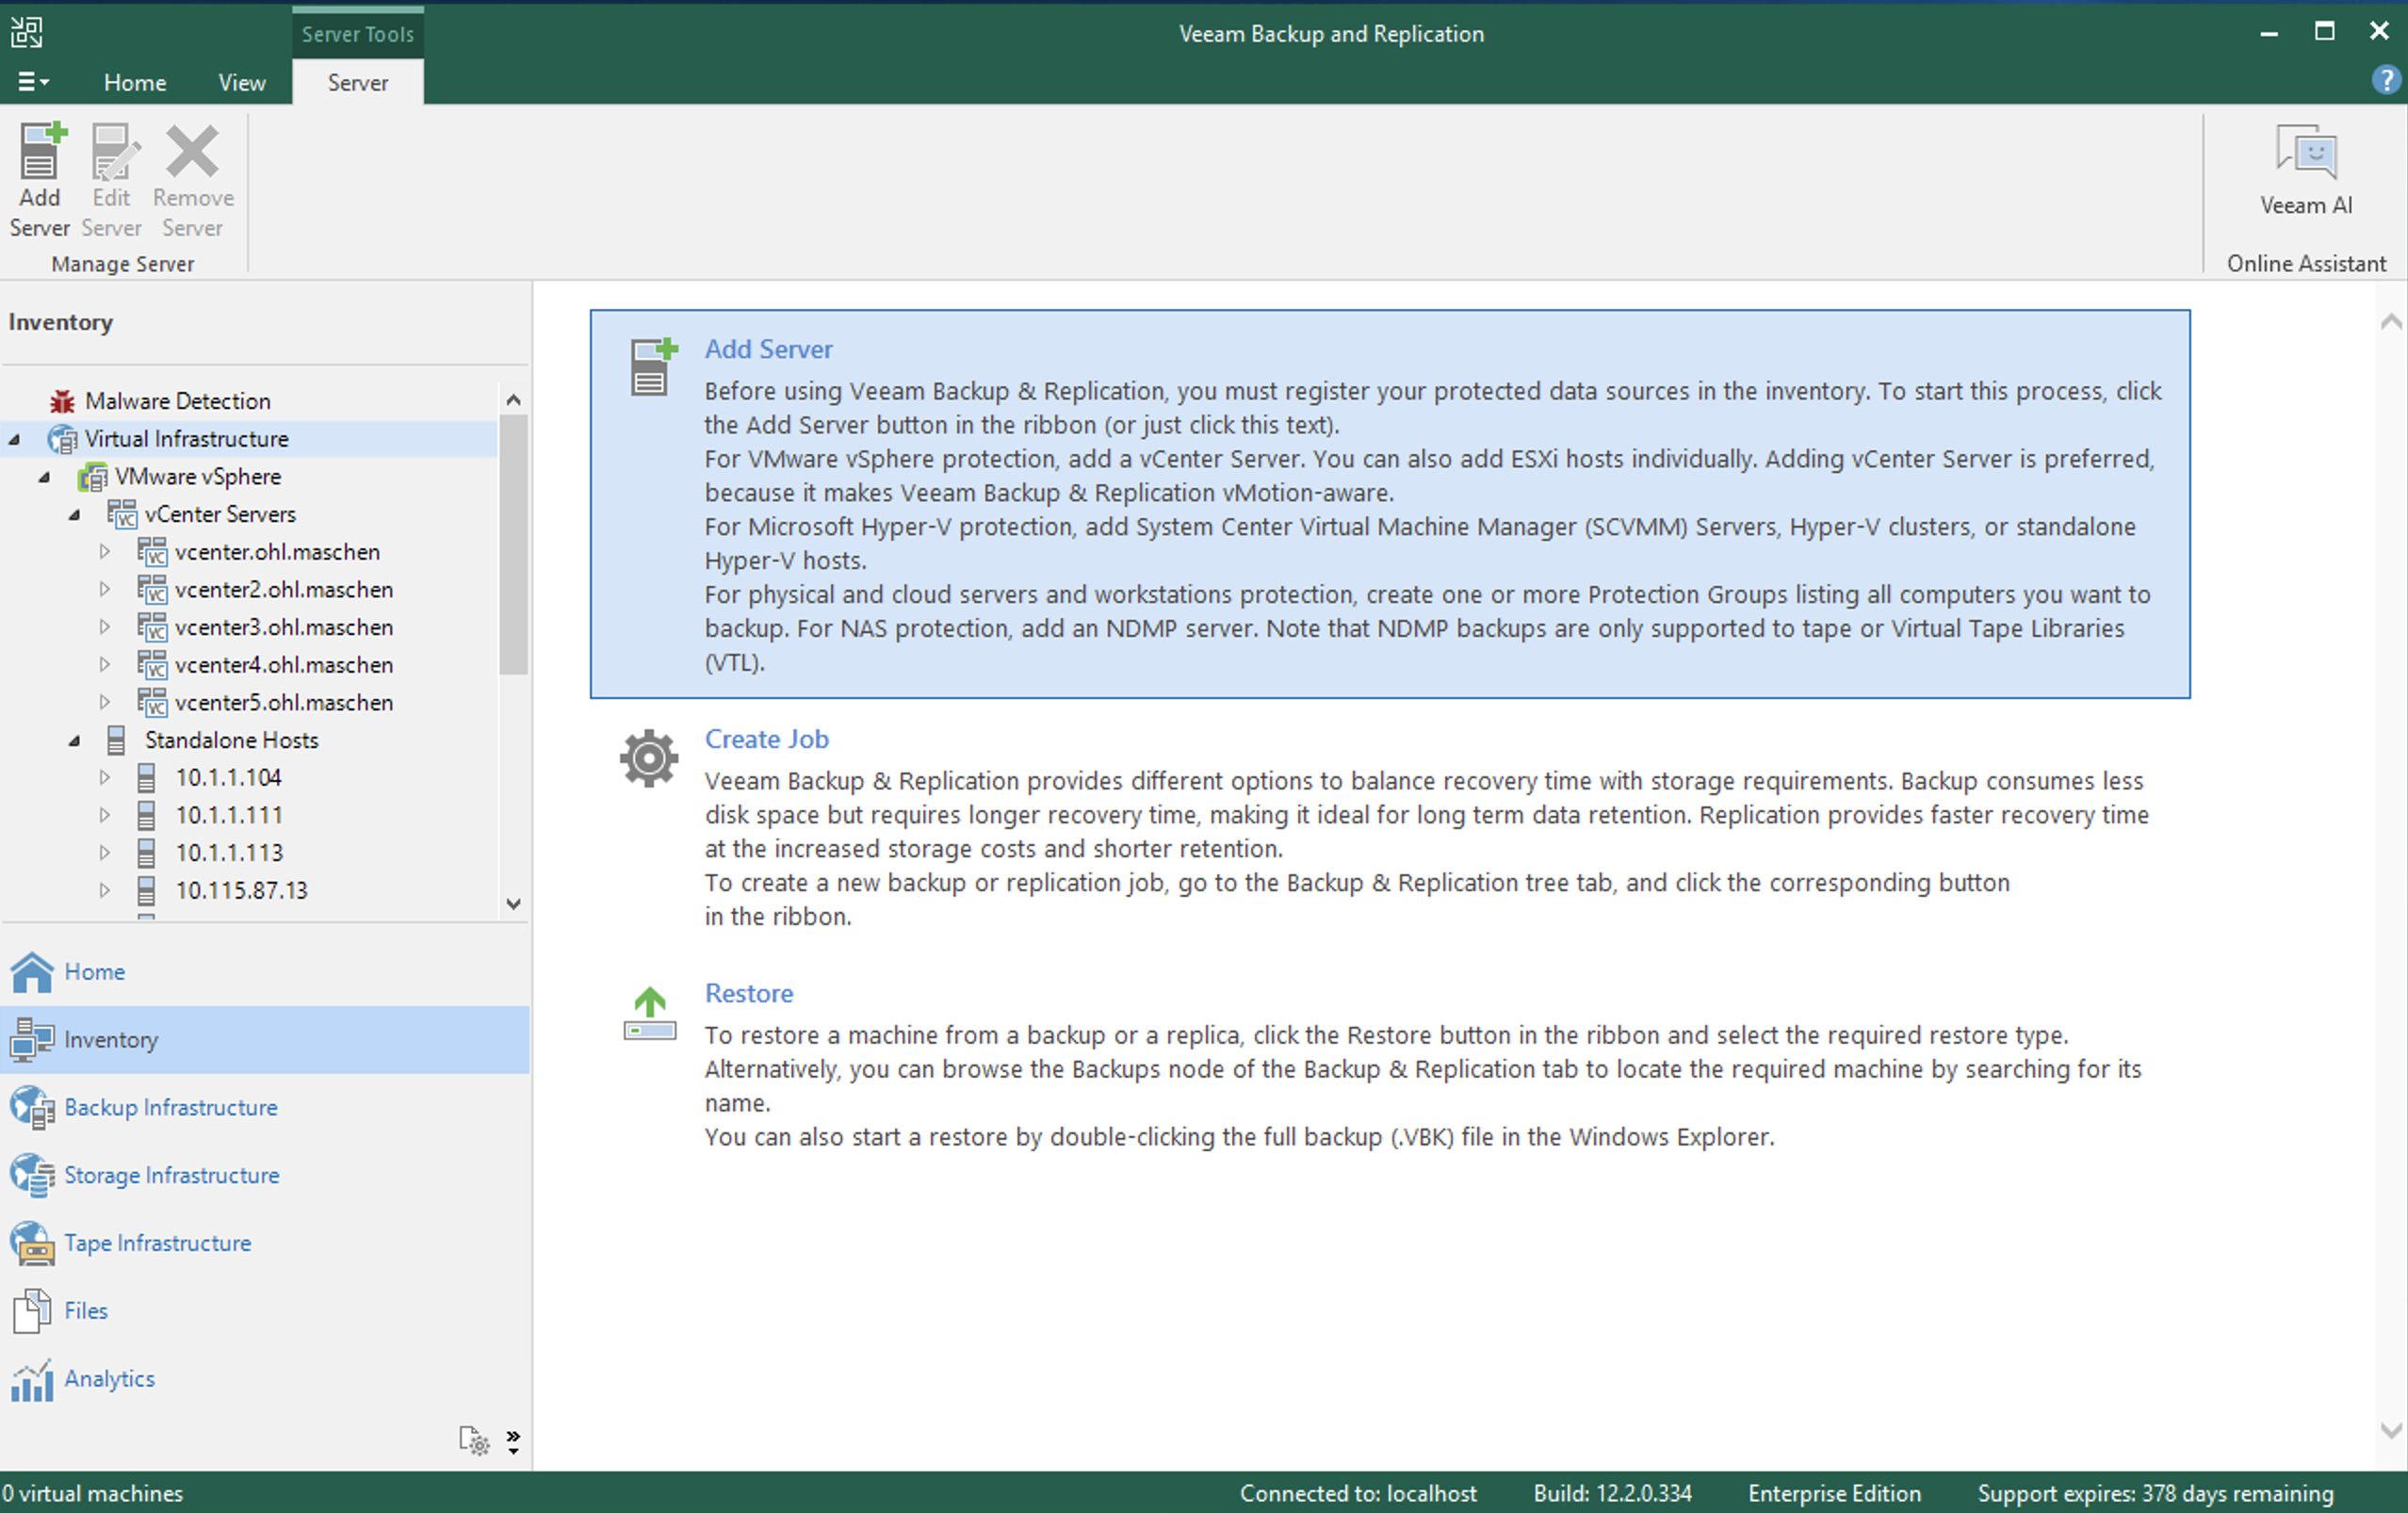Click the Create Job heading link
Image resolution: width=2408 pixels, height=1513 pixels.
coord(766,739)
